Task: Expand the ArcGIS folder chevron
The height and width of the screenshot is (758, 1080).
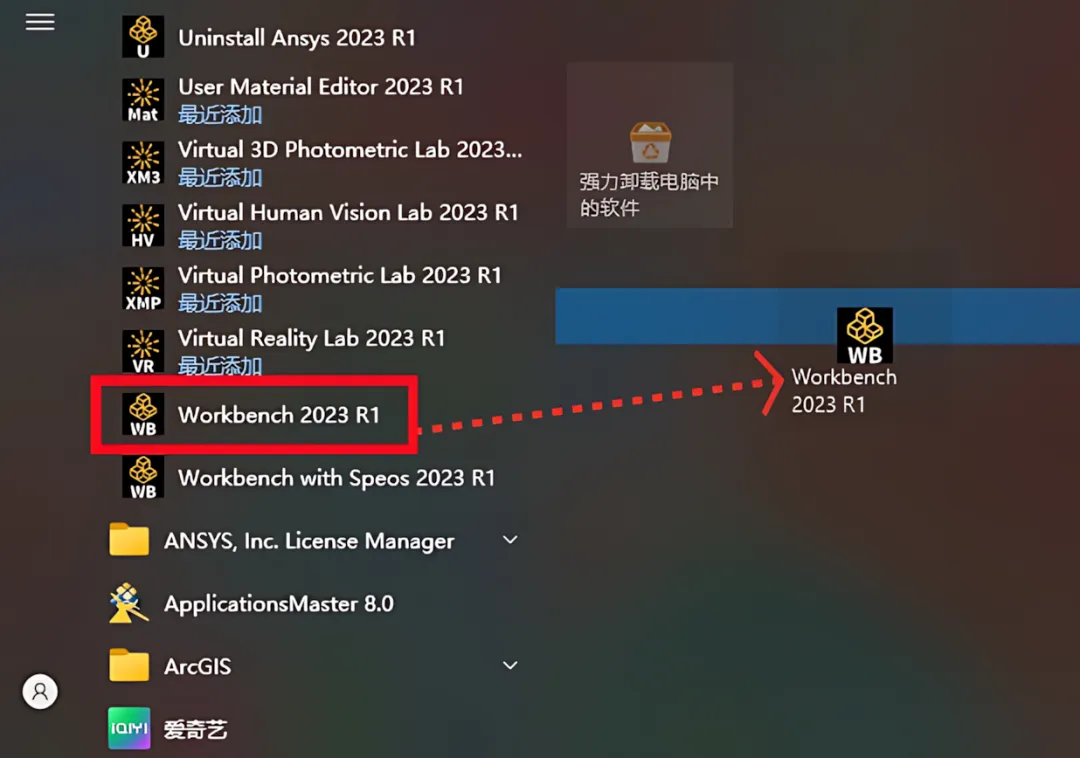Action: [x=510, y=666]
